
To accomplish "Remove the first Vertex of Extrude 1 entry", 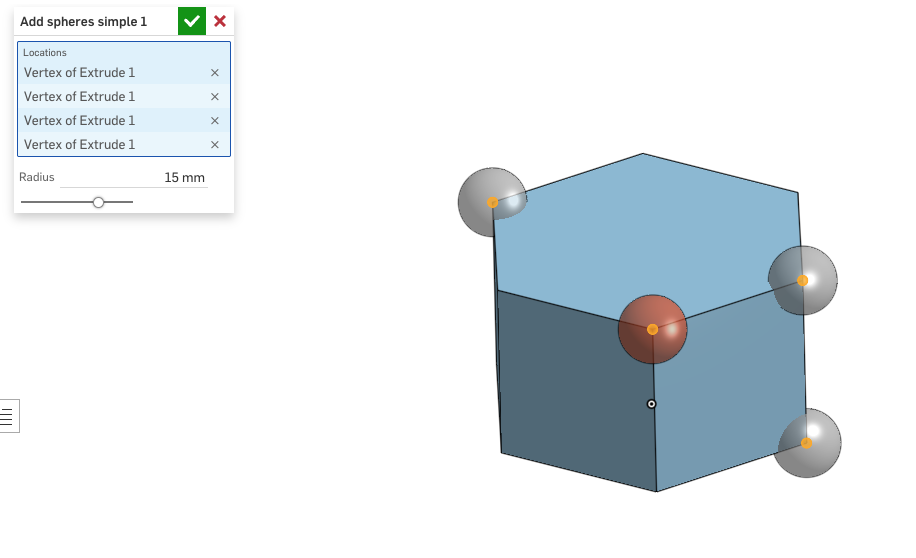I will point(214,73).
